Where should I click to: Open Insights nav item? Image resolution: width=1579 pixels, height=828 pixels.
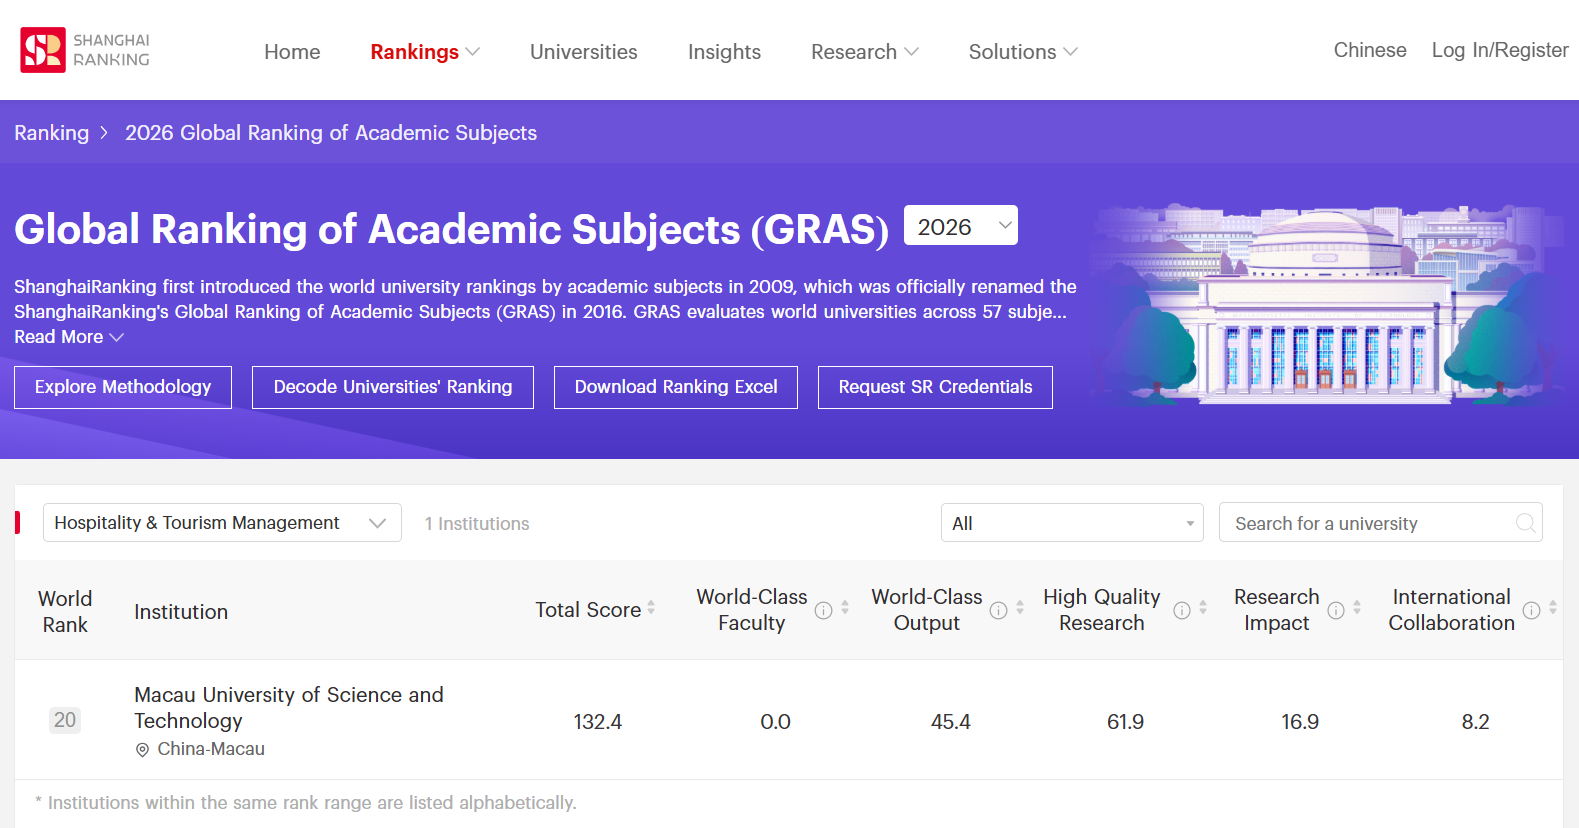724,52
